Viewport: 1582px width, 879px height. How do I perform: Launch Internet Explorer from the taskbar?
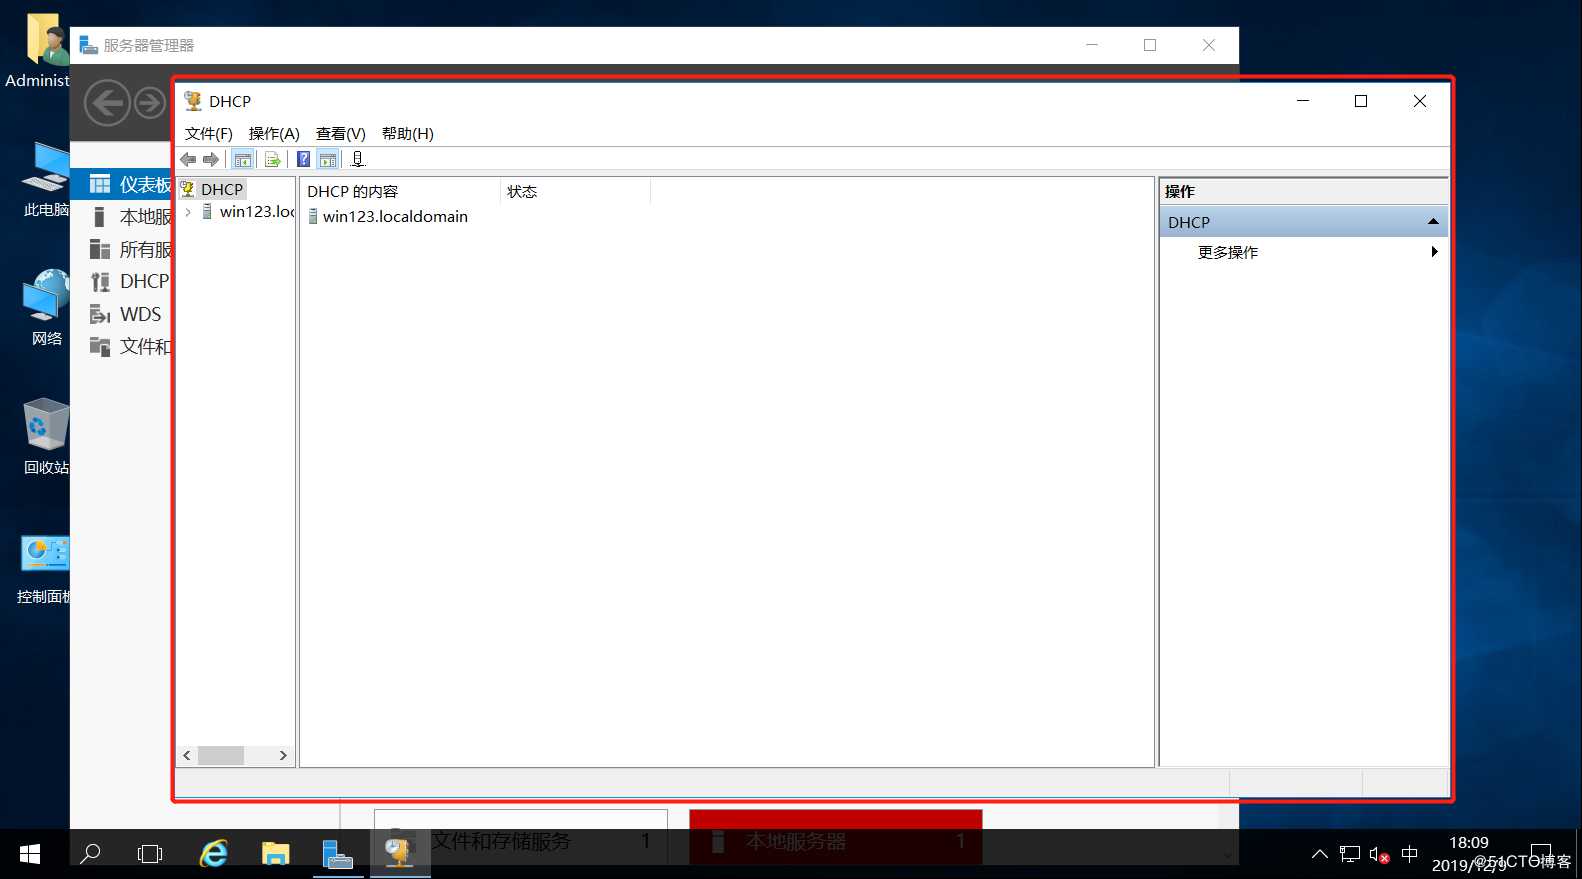214,854
